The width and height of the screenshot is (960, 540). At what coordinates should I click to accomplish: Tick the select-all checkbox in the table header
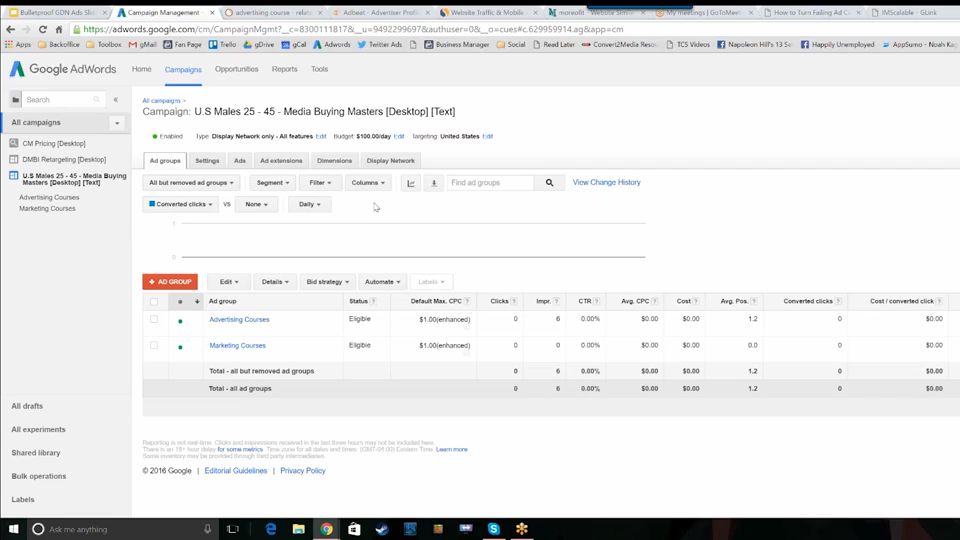[x=154, y=301]
